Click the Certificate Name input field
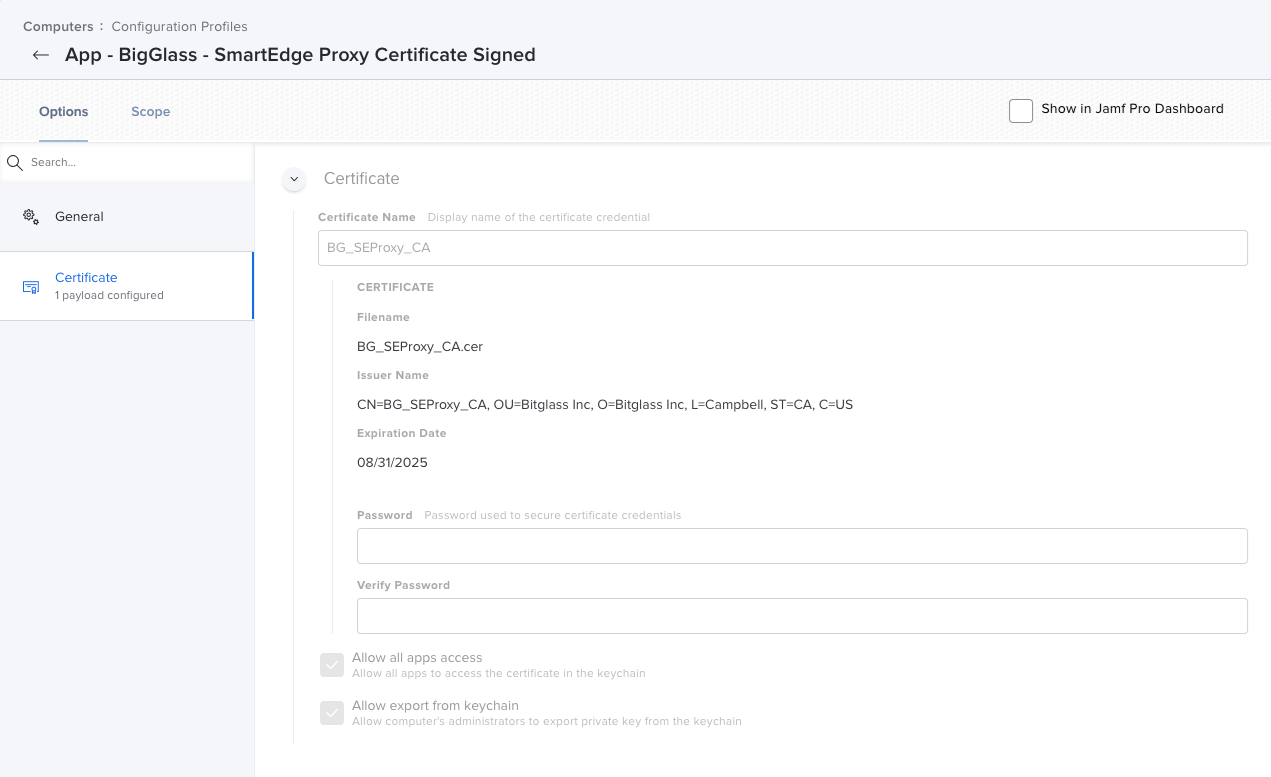The image size is (1271, 777). click(782, 247)
